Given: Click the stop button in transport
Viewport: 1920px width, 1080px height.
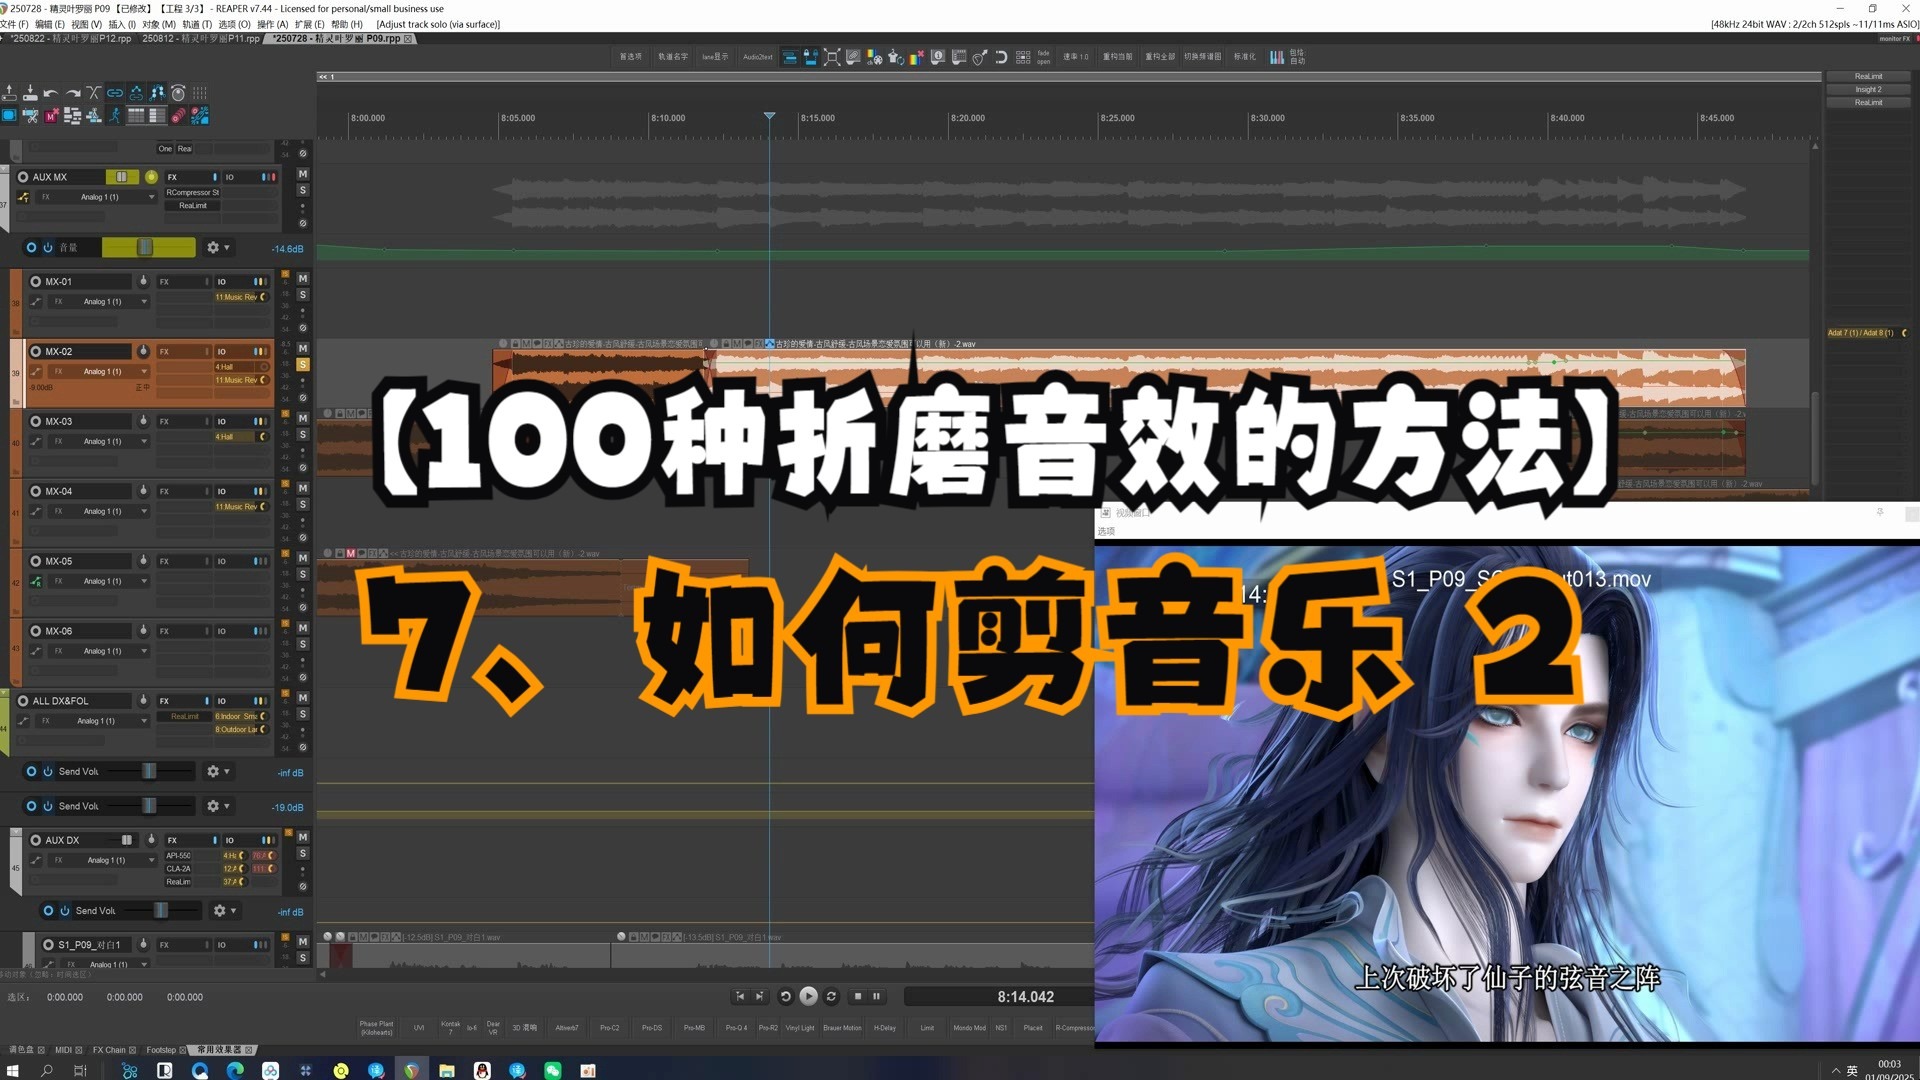Looking at the screenshot, I should 857,996.
